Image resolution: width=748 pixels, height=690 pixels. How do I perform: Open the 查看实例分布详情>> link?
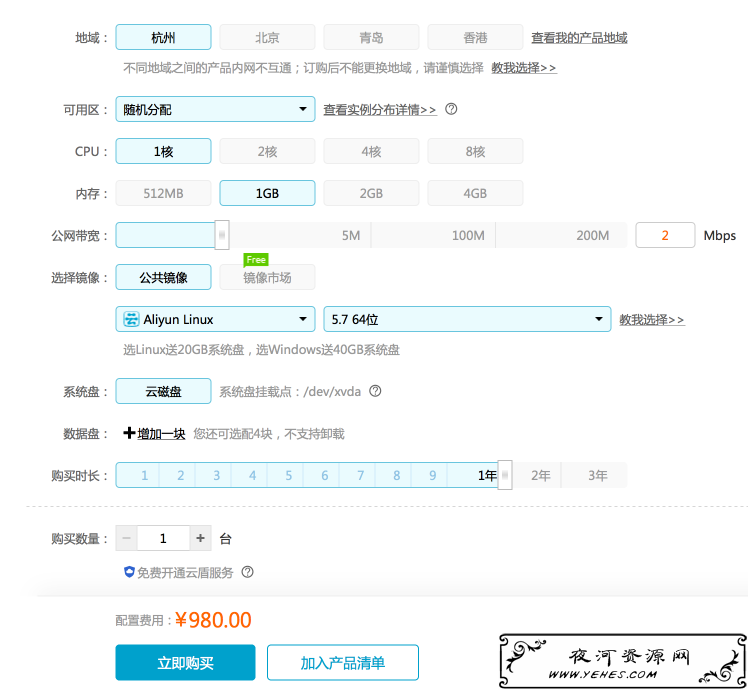[380, 110]
